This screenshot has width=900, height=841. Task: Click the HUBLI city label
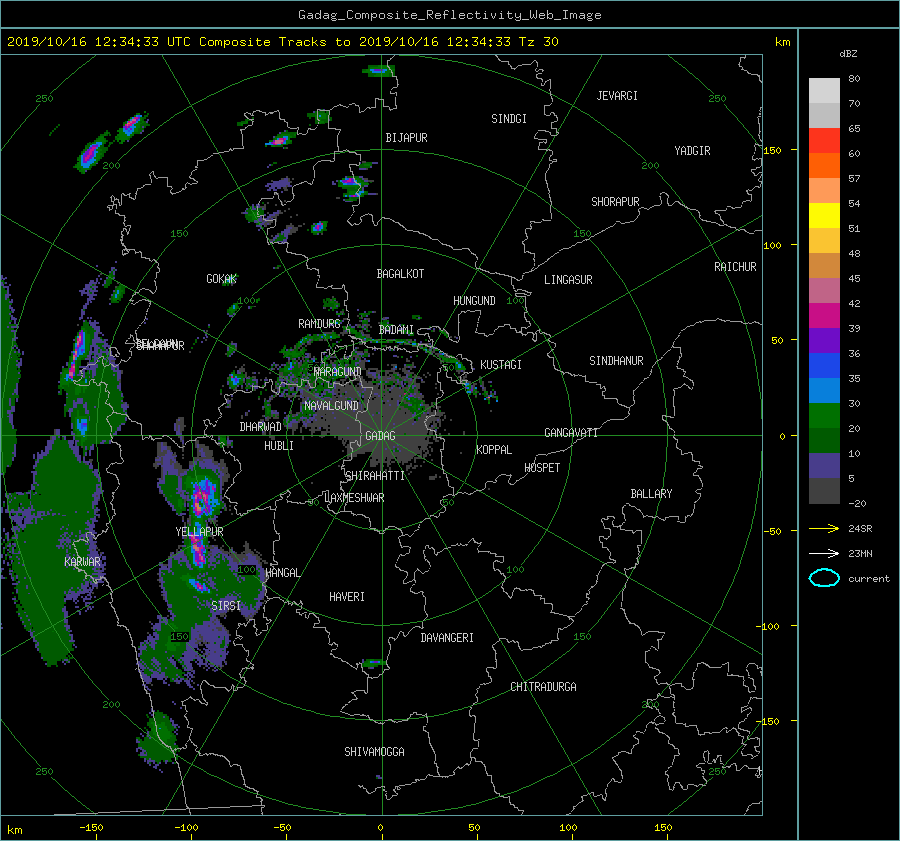tap(279, 446)
